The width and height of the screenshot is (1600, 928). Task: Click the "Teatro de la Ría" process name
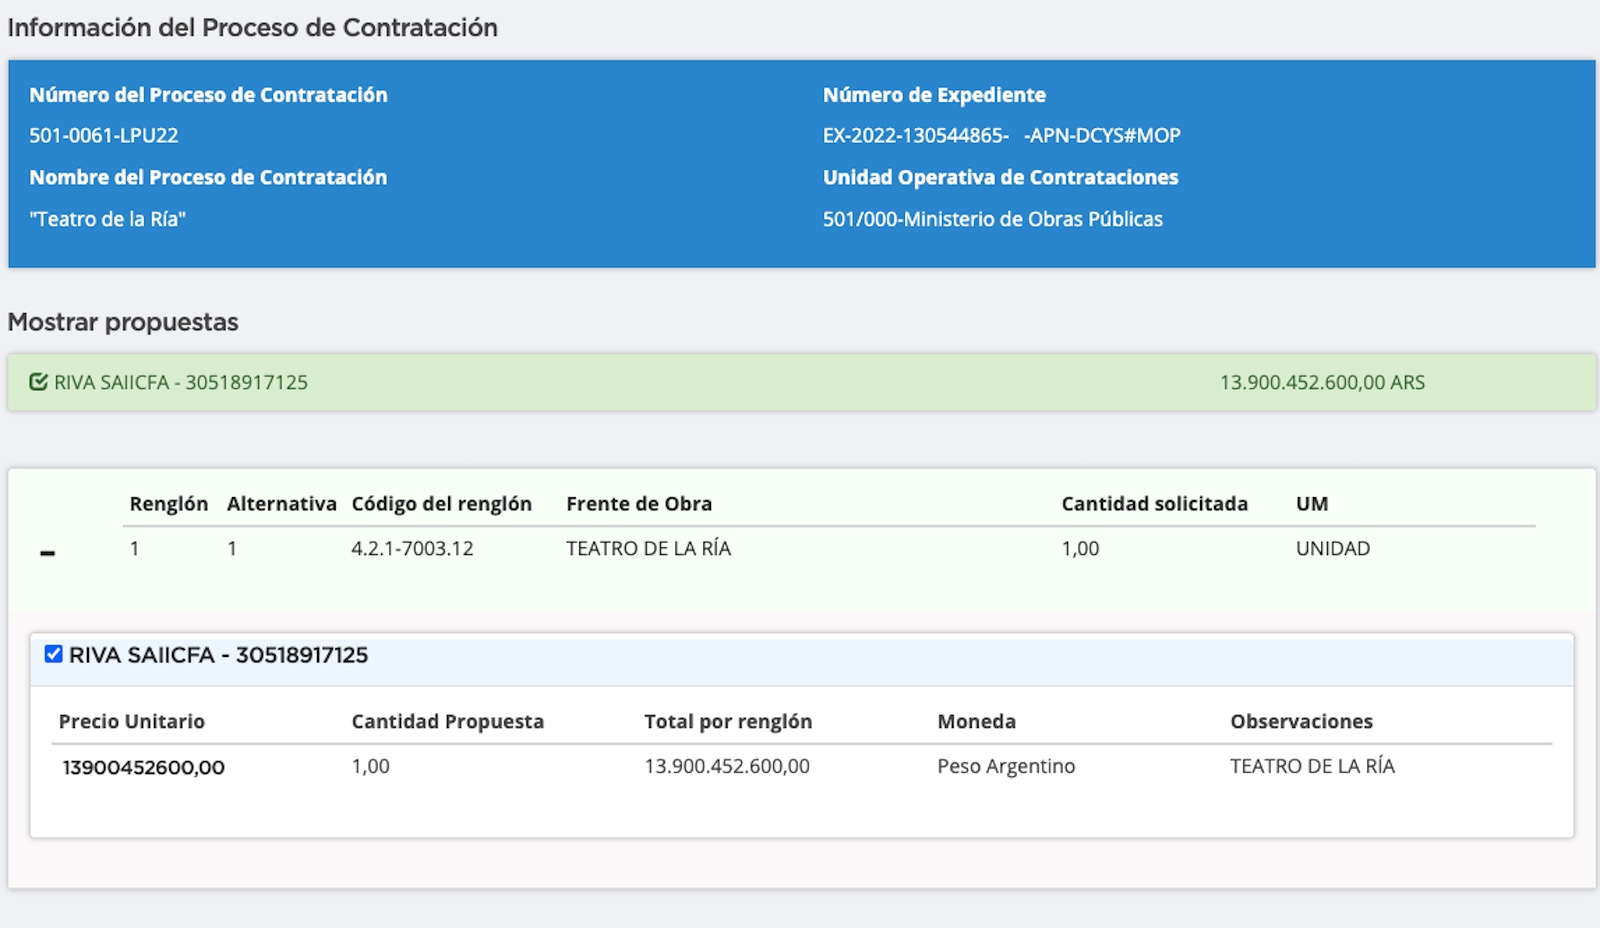coord(107,219)
